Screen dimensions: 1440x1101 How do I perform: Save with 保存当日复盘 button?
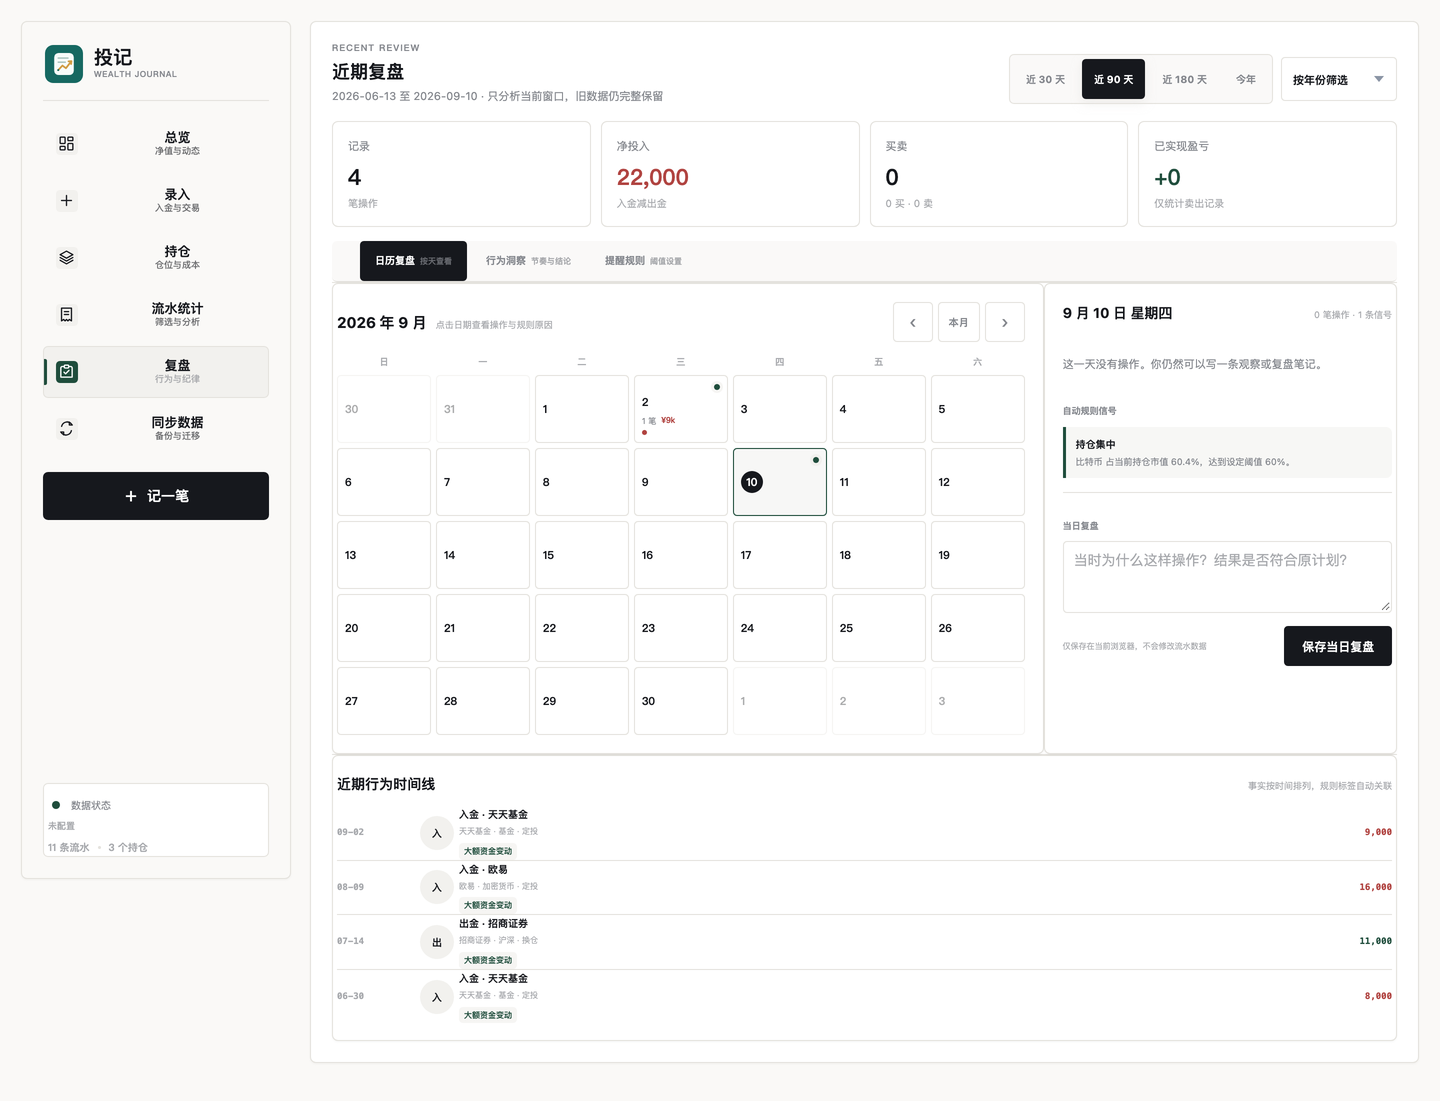coord(1338,646)
